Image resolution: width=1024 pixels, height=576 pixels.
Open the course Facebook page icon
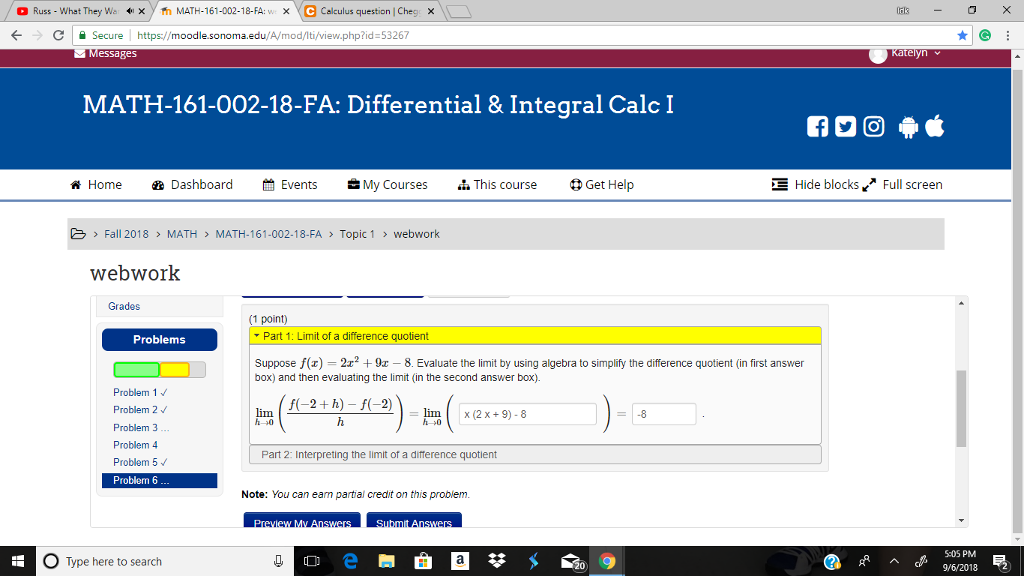click(x=817, y=127)
